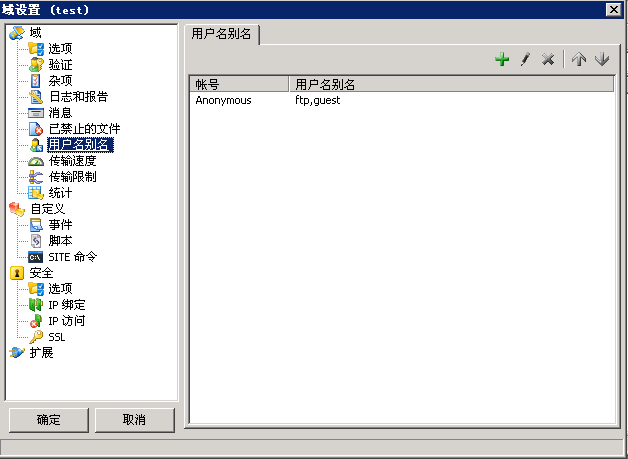
Task: Open IP 绑定 in tree
Action: [x=66, y=305]
